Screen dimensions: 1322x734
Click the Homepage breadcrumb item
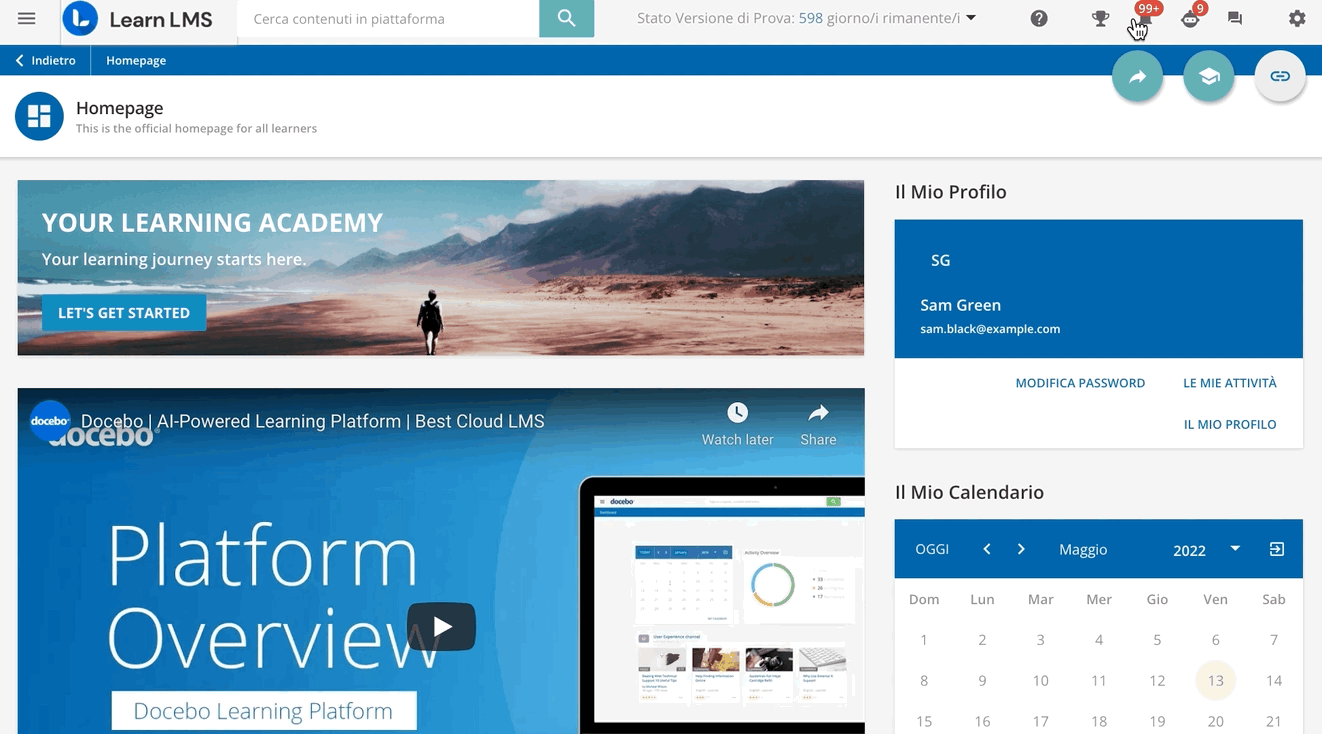tap(136, 61)
